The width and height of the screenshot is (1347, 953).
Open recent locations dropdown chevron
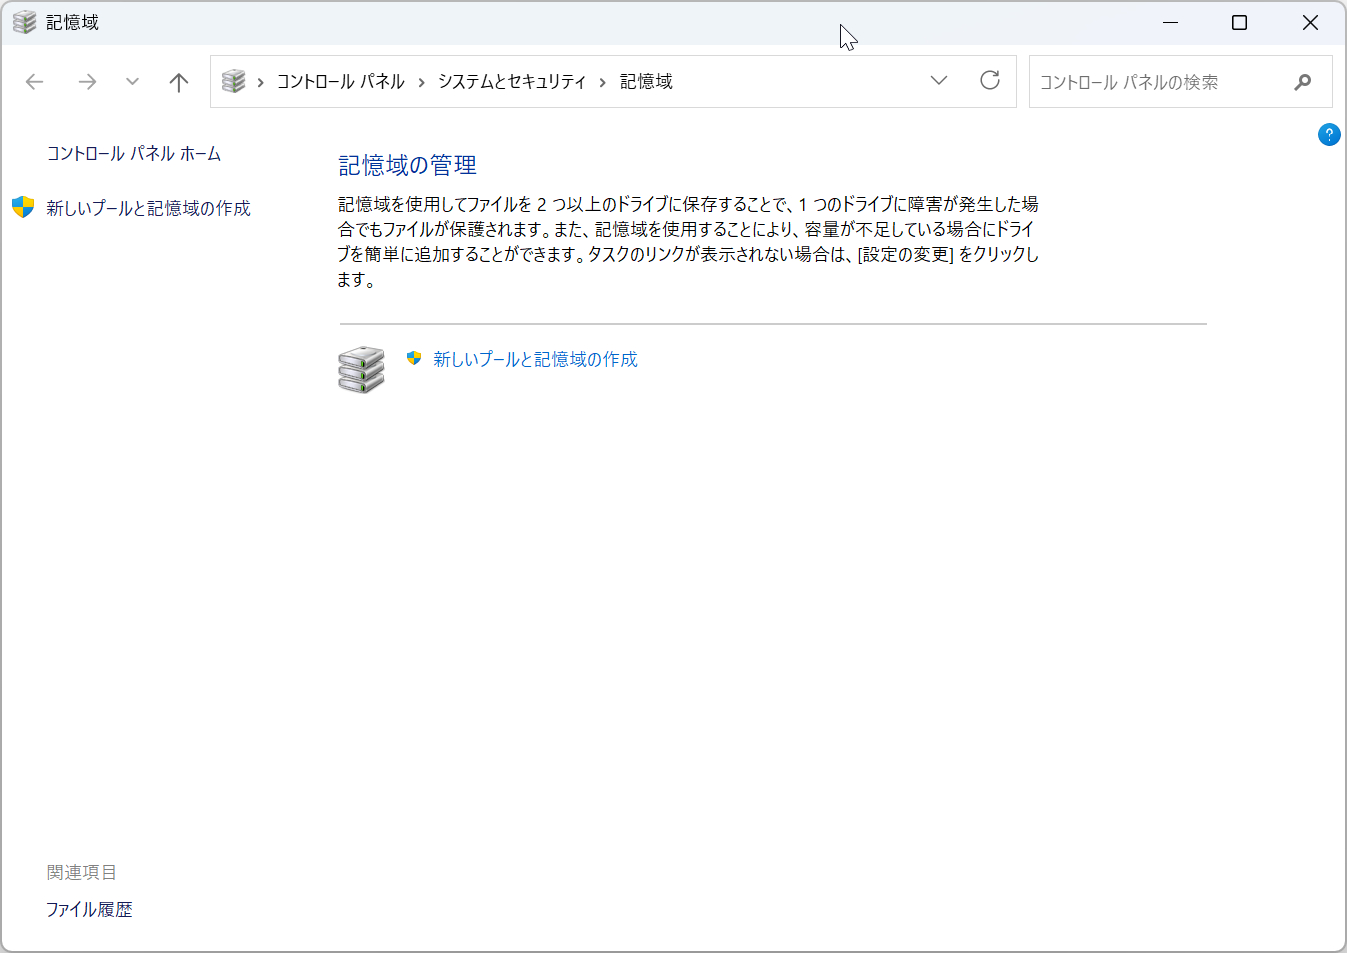tap(132, 82)
